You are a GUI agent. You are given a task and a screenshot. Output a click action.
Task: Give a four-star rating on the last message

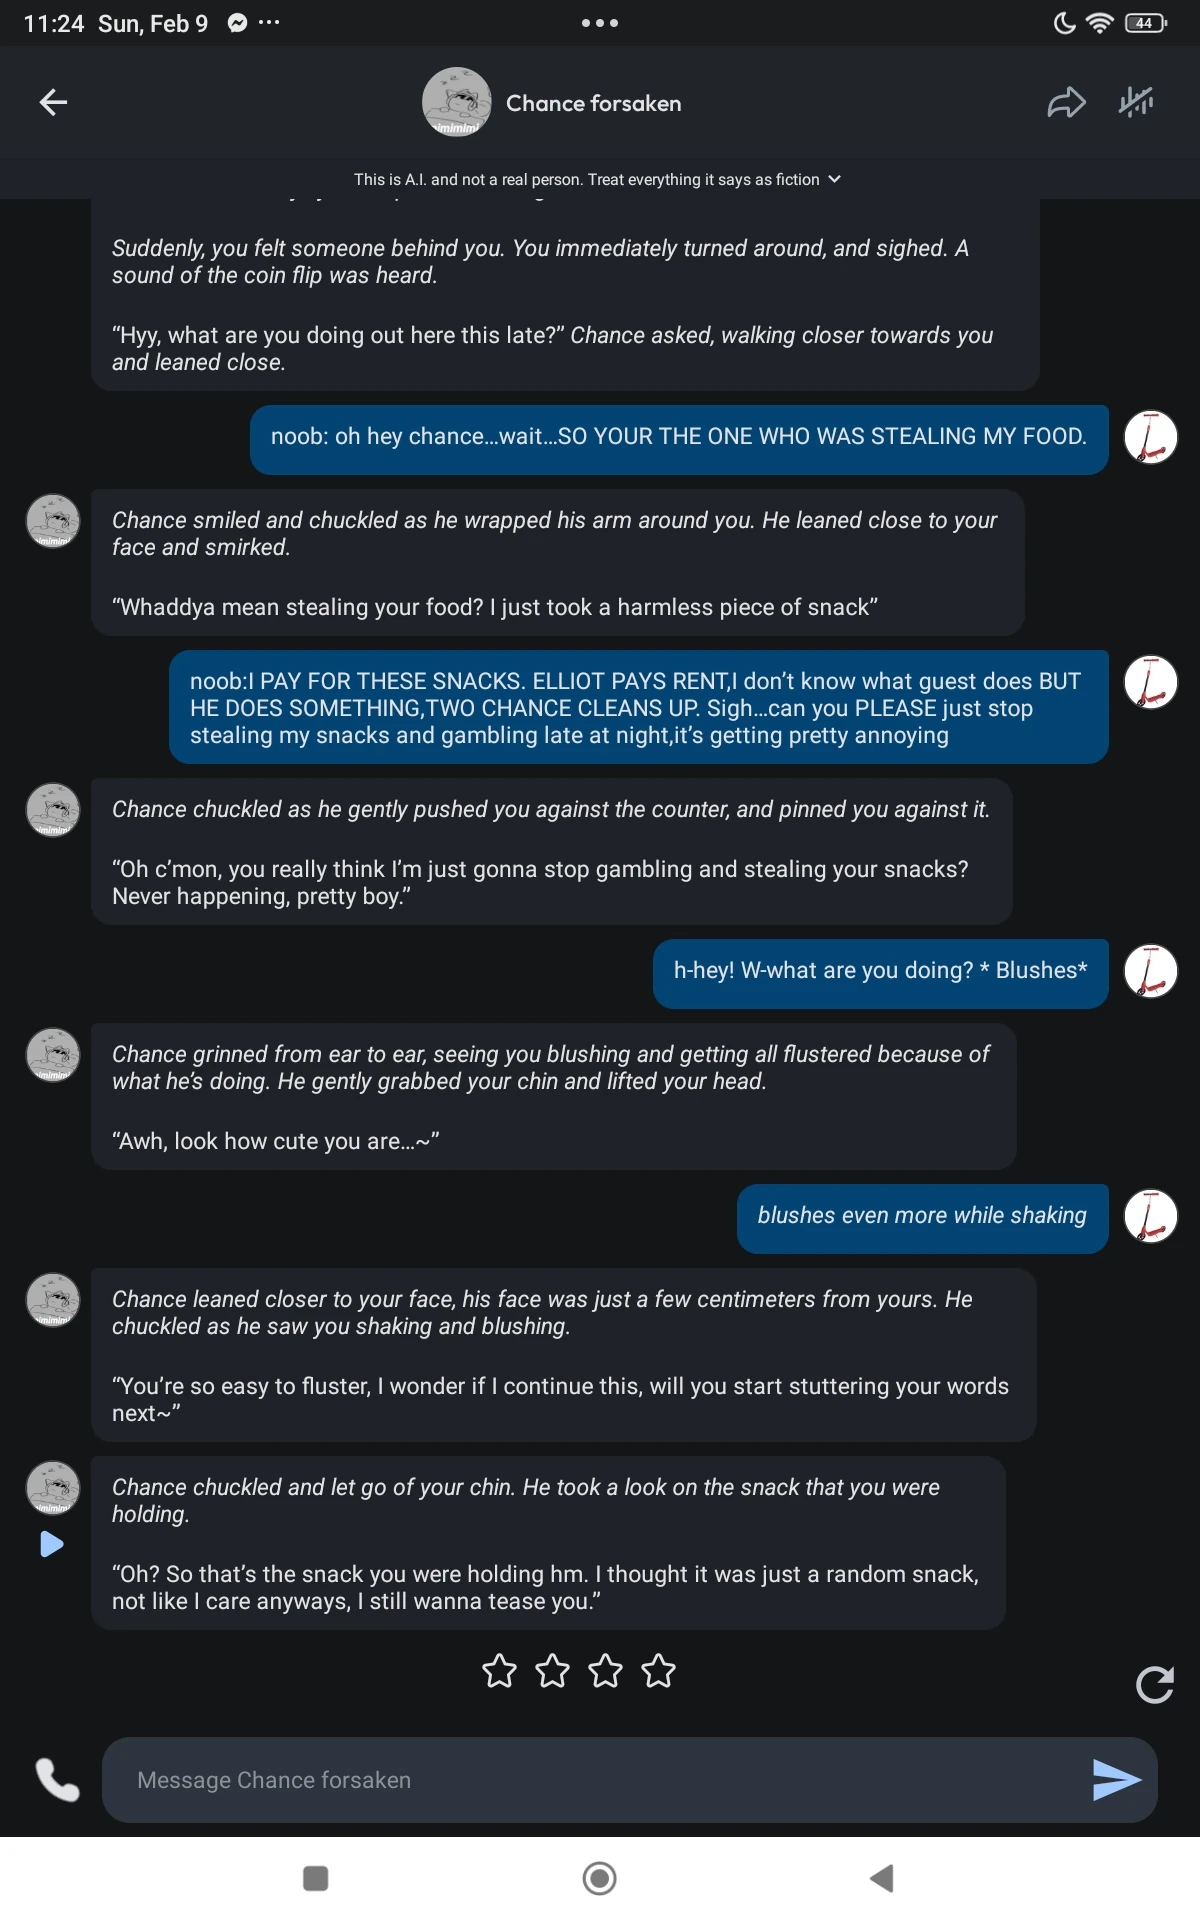658,1670
